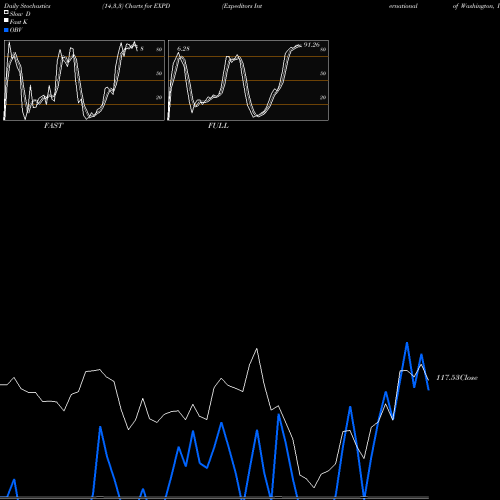This screenshot has width=500, height=500.
Task: Click the 50 axis label in FULL chart
Action: pos(323,73)
